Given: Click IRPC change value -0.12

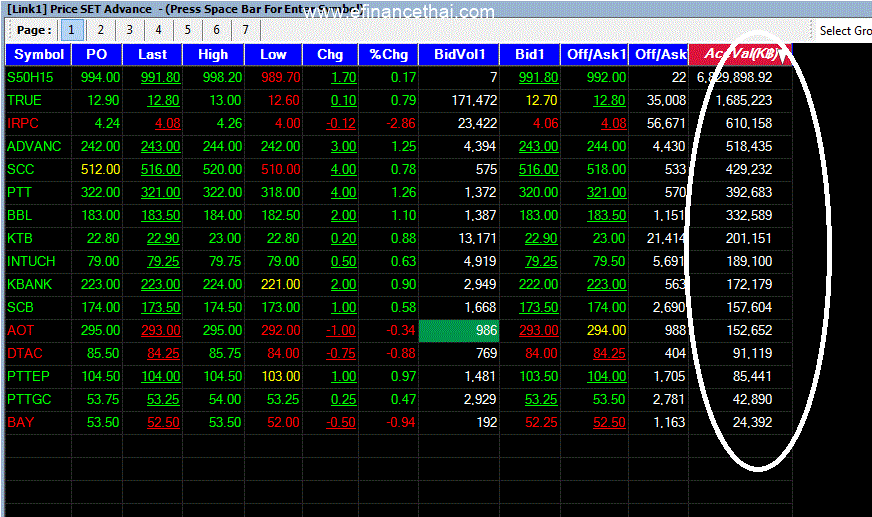Looking at the screenshot, I should point(341,123).
